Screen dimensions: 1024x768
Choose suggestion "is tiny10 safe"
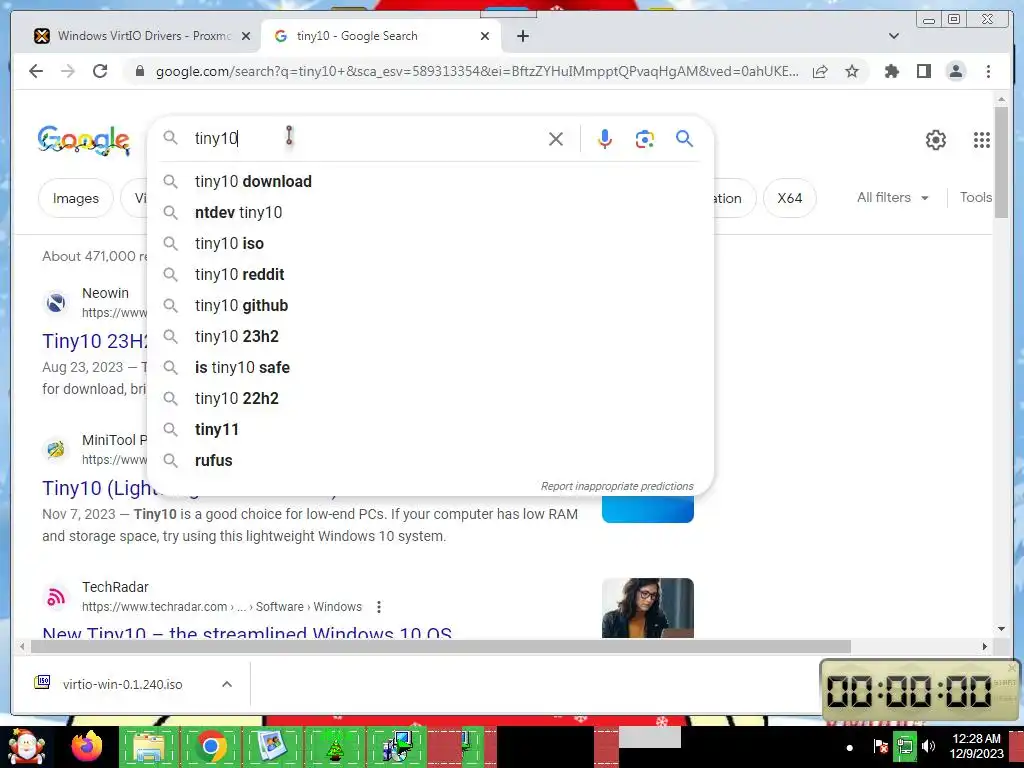click(x=430, y=368)
